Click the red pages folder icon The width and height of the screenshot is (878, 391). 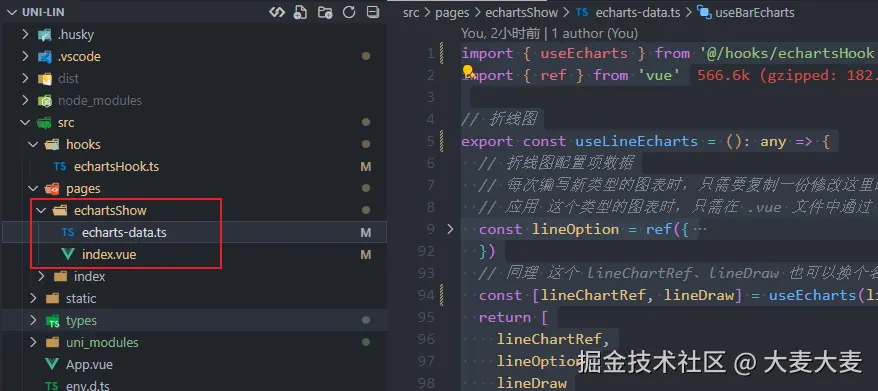click(52, 189)
